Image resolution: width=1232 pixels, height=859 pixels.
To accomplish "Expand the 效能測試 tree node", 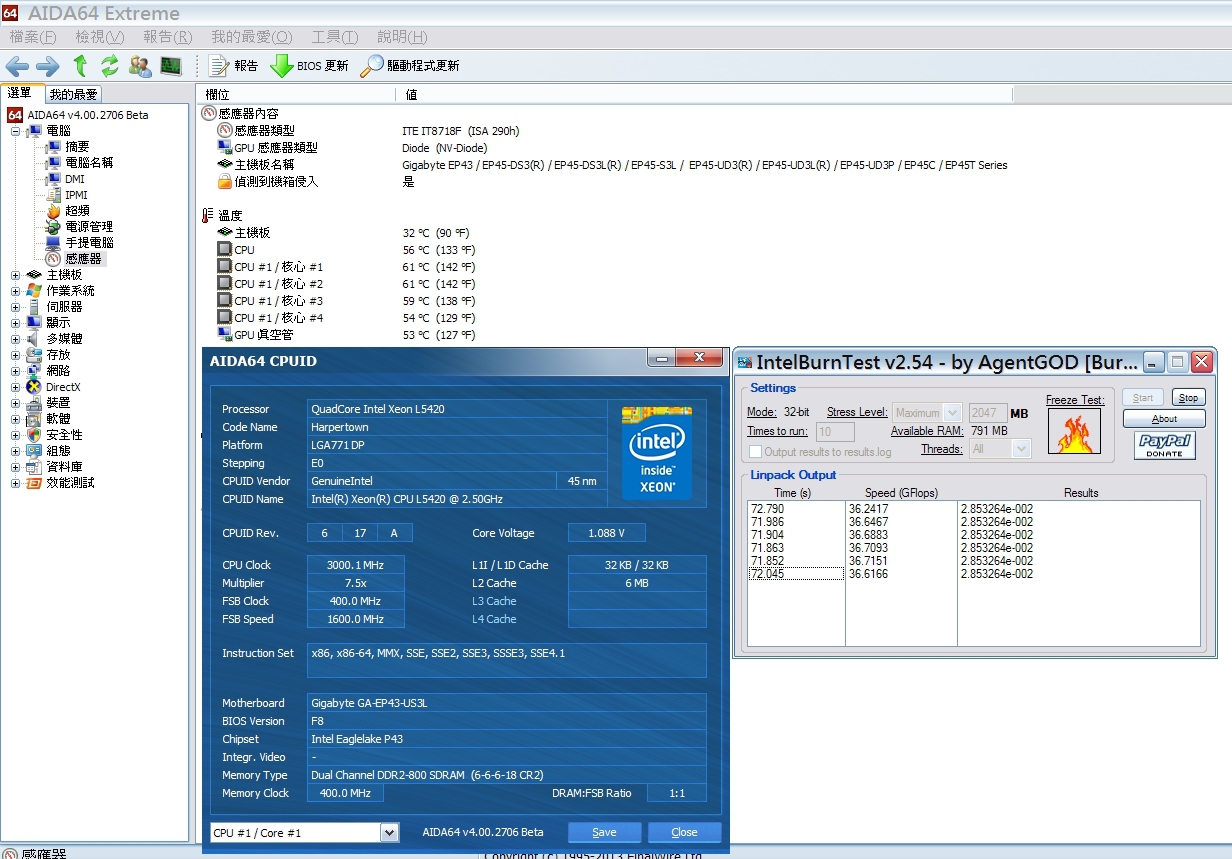I will pos(15,483).
